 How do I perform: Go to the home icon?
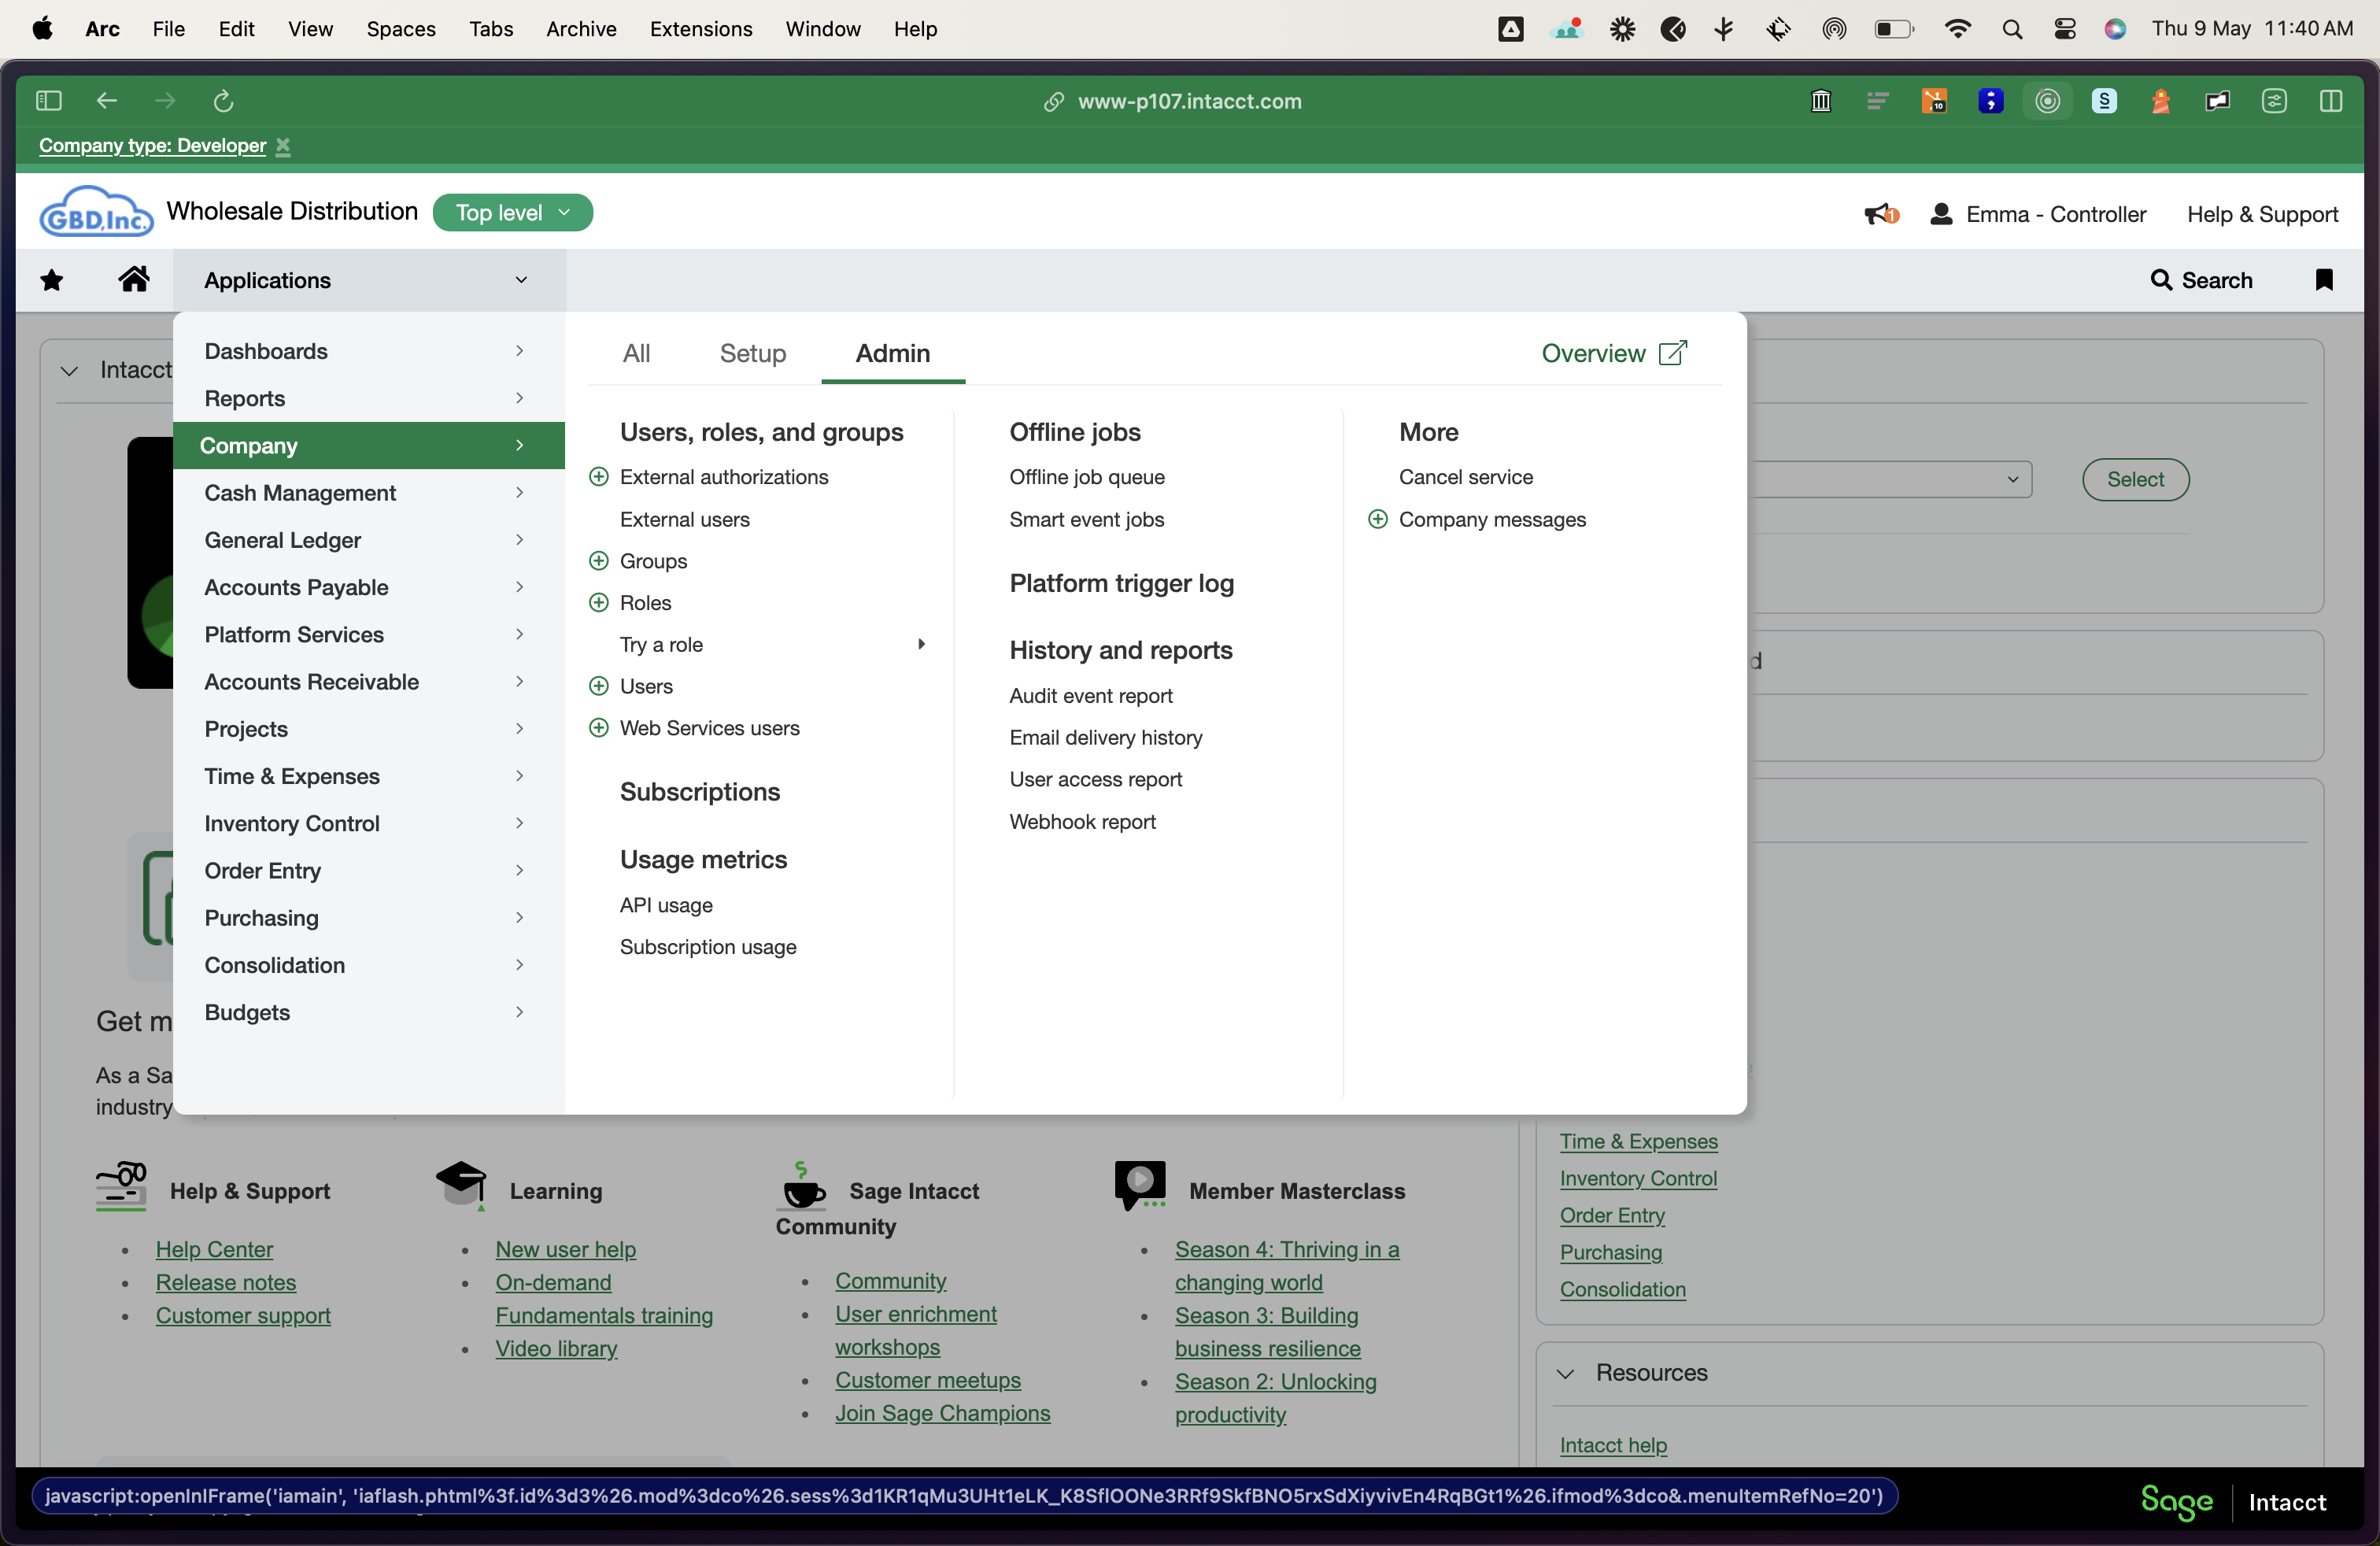[x=134, y=280]
